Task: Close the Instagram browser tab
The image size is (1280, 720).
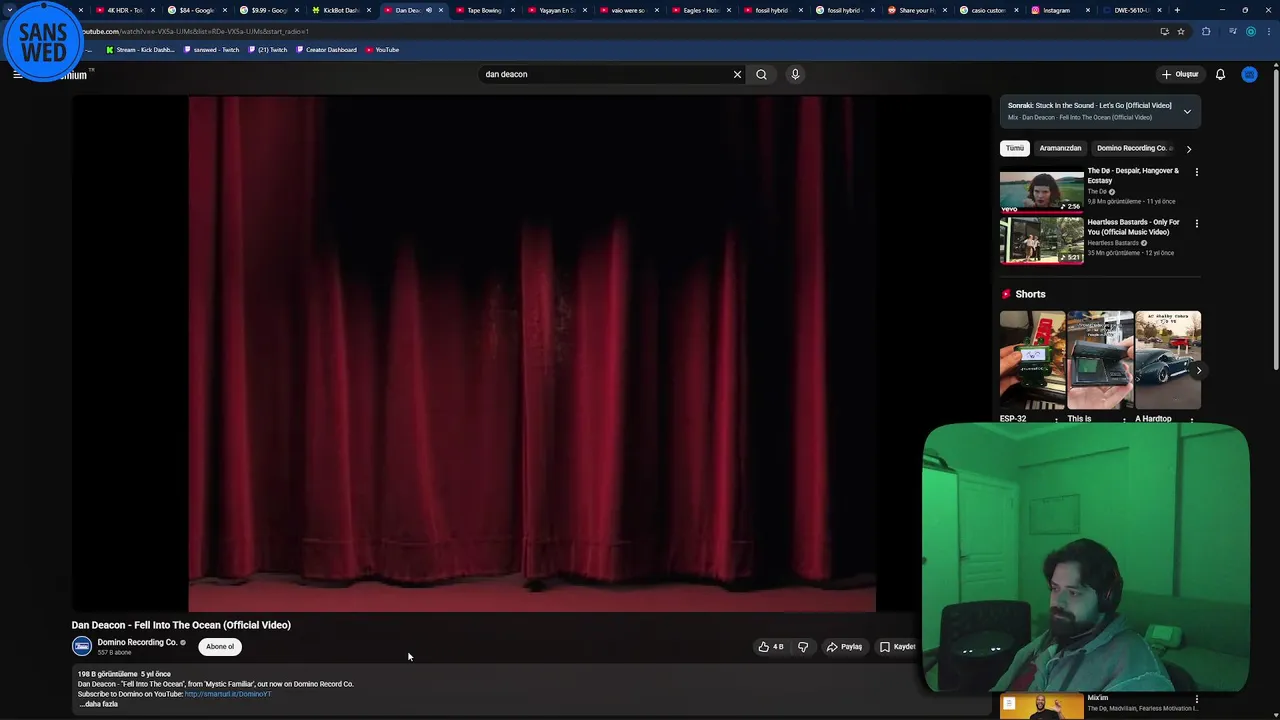Action: coord(1088,10)
